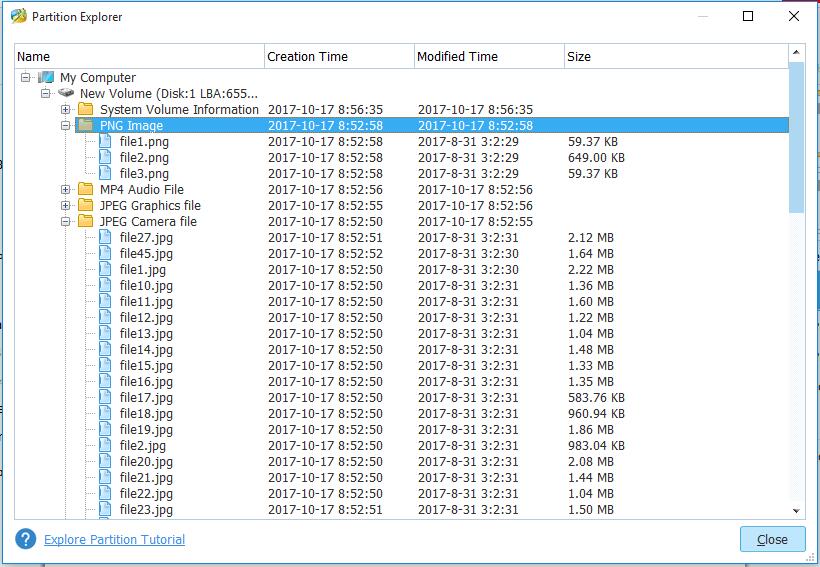Click the vertical scrollbar down arrow
Image resolution: width=820 pixels, height=567 pixels.
click(x=797, y=511)
